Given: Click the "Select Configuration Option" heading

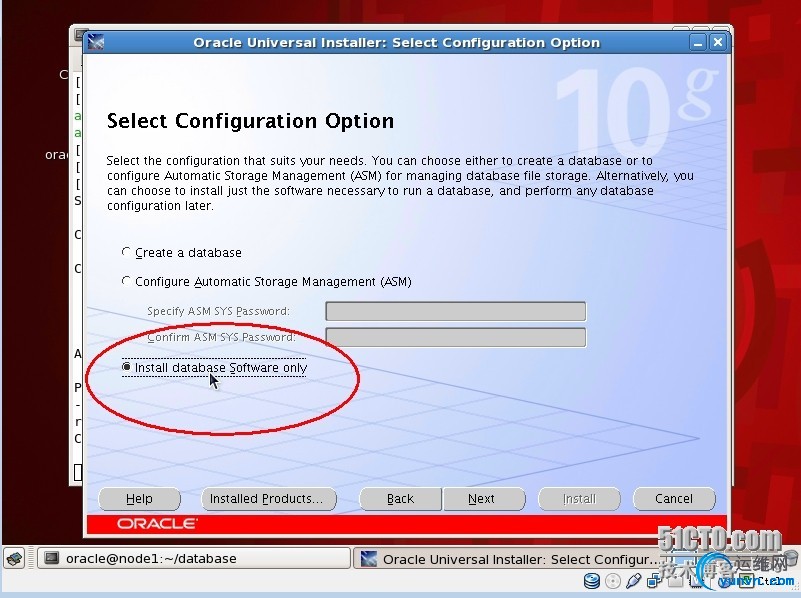Looking at the screenshot, I should [x=250, y=121].
